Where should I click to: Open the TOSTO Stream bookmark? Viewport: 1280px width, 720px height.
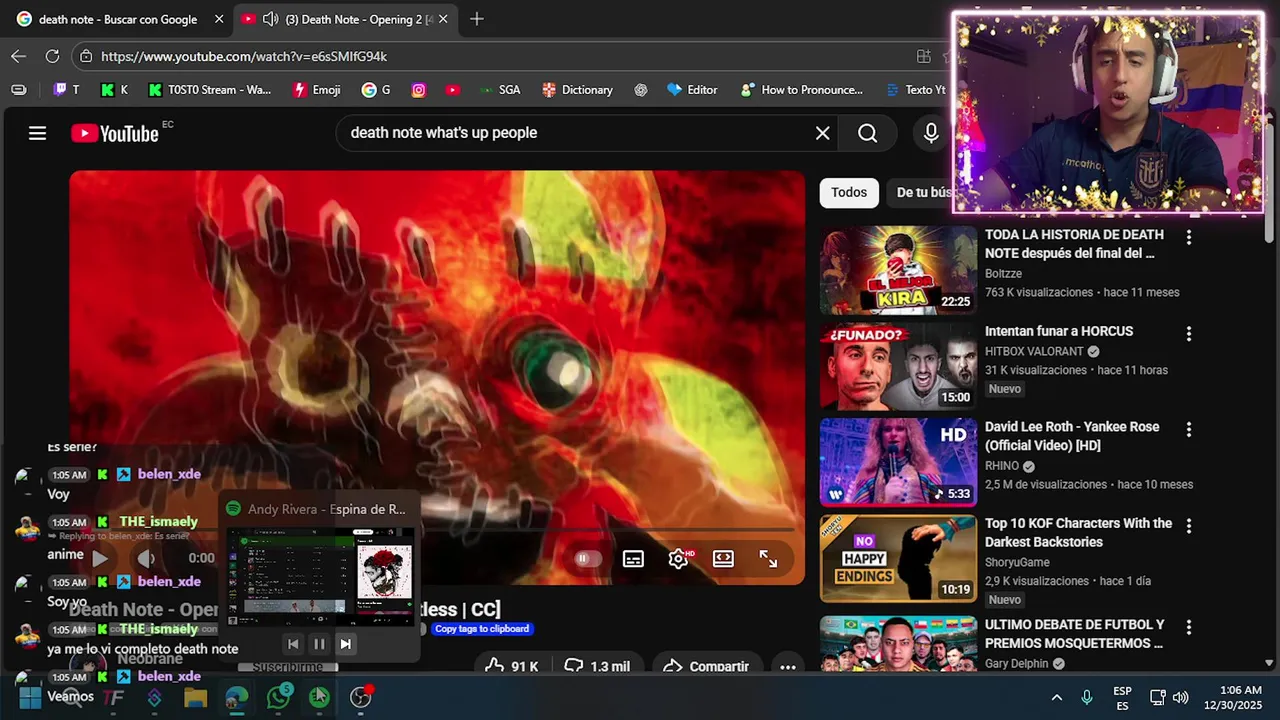[x=210, y=90]
